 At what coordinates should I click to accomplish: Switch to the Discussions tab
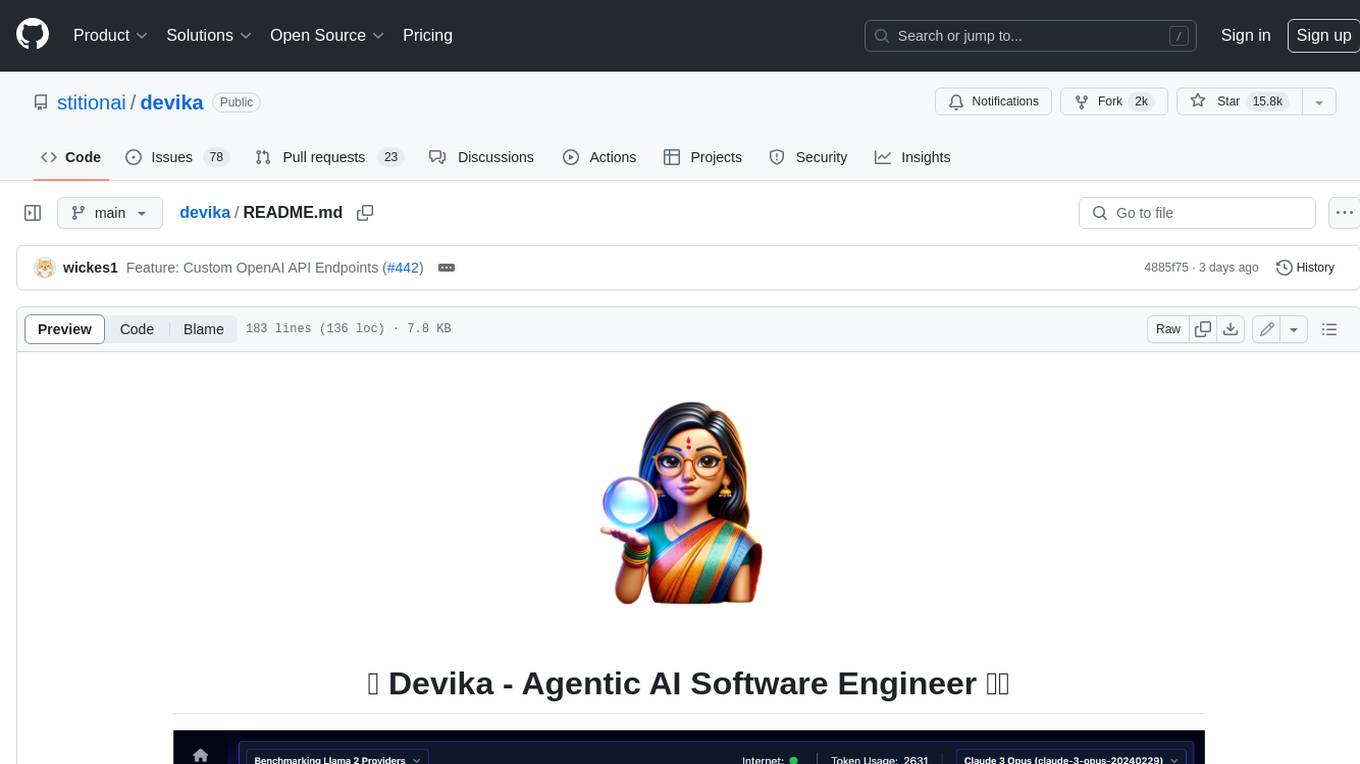(x=481, y=157)
